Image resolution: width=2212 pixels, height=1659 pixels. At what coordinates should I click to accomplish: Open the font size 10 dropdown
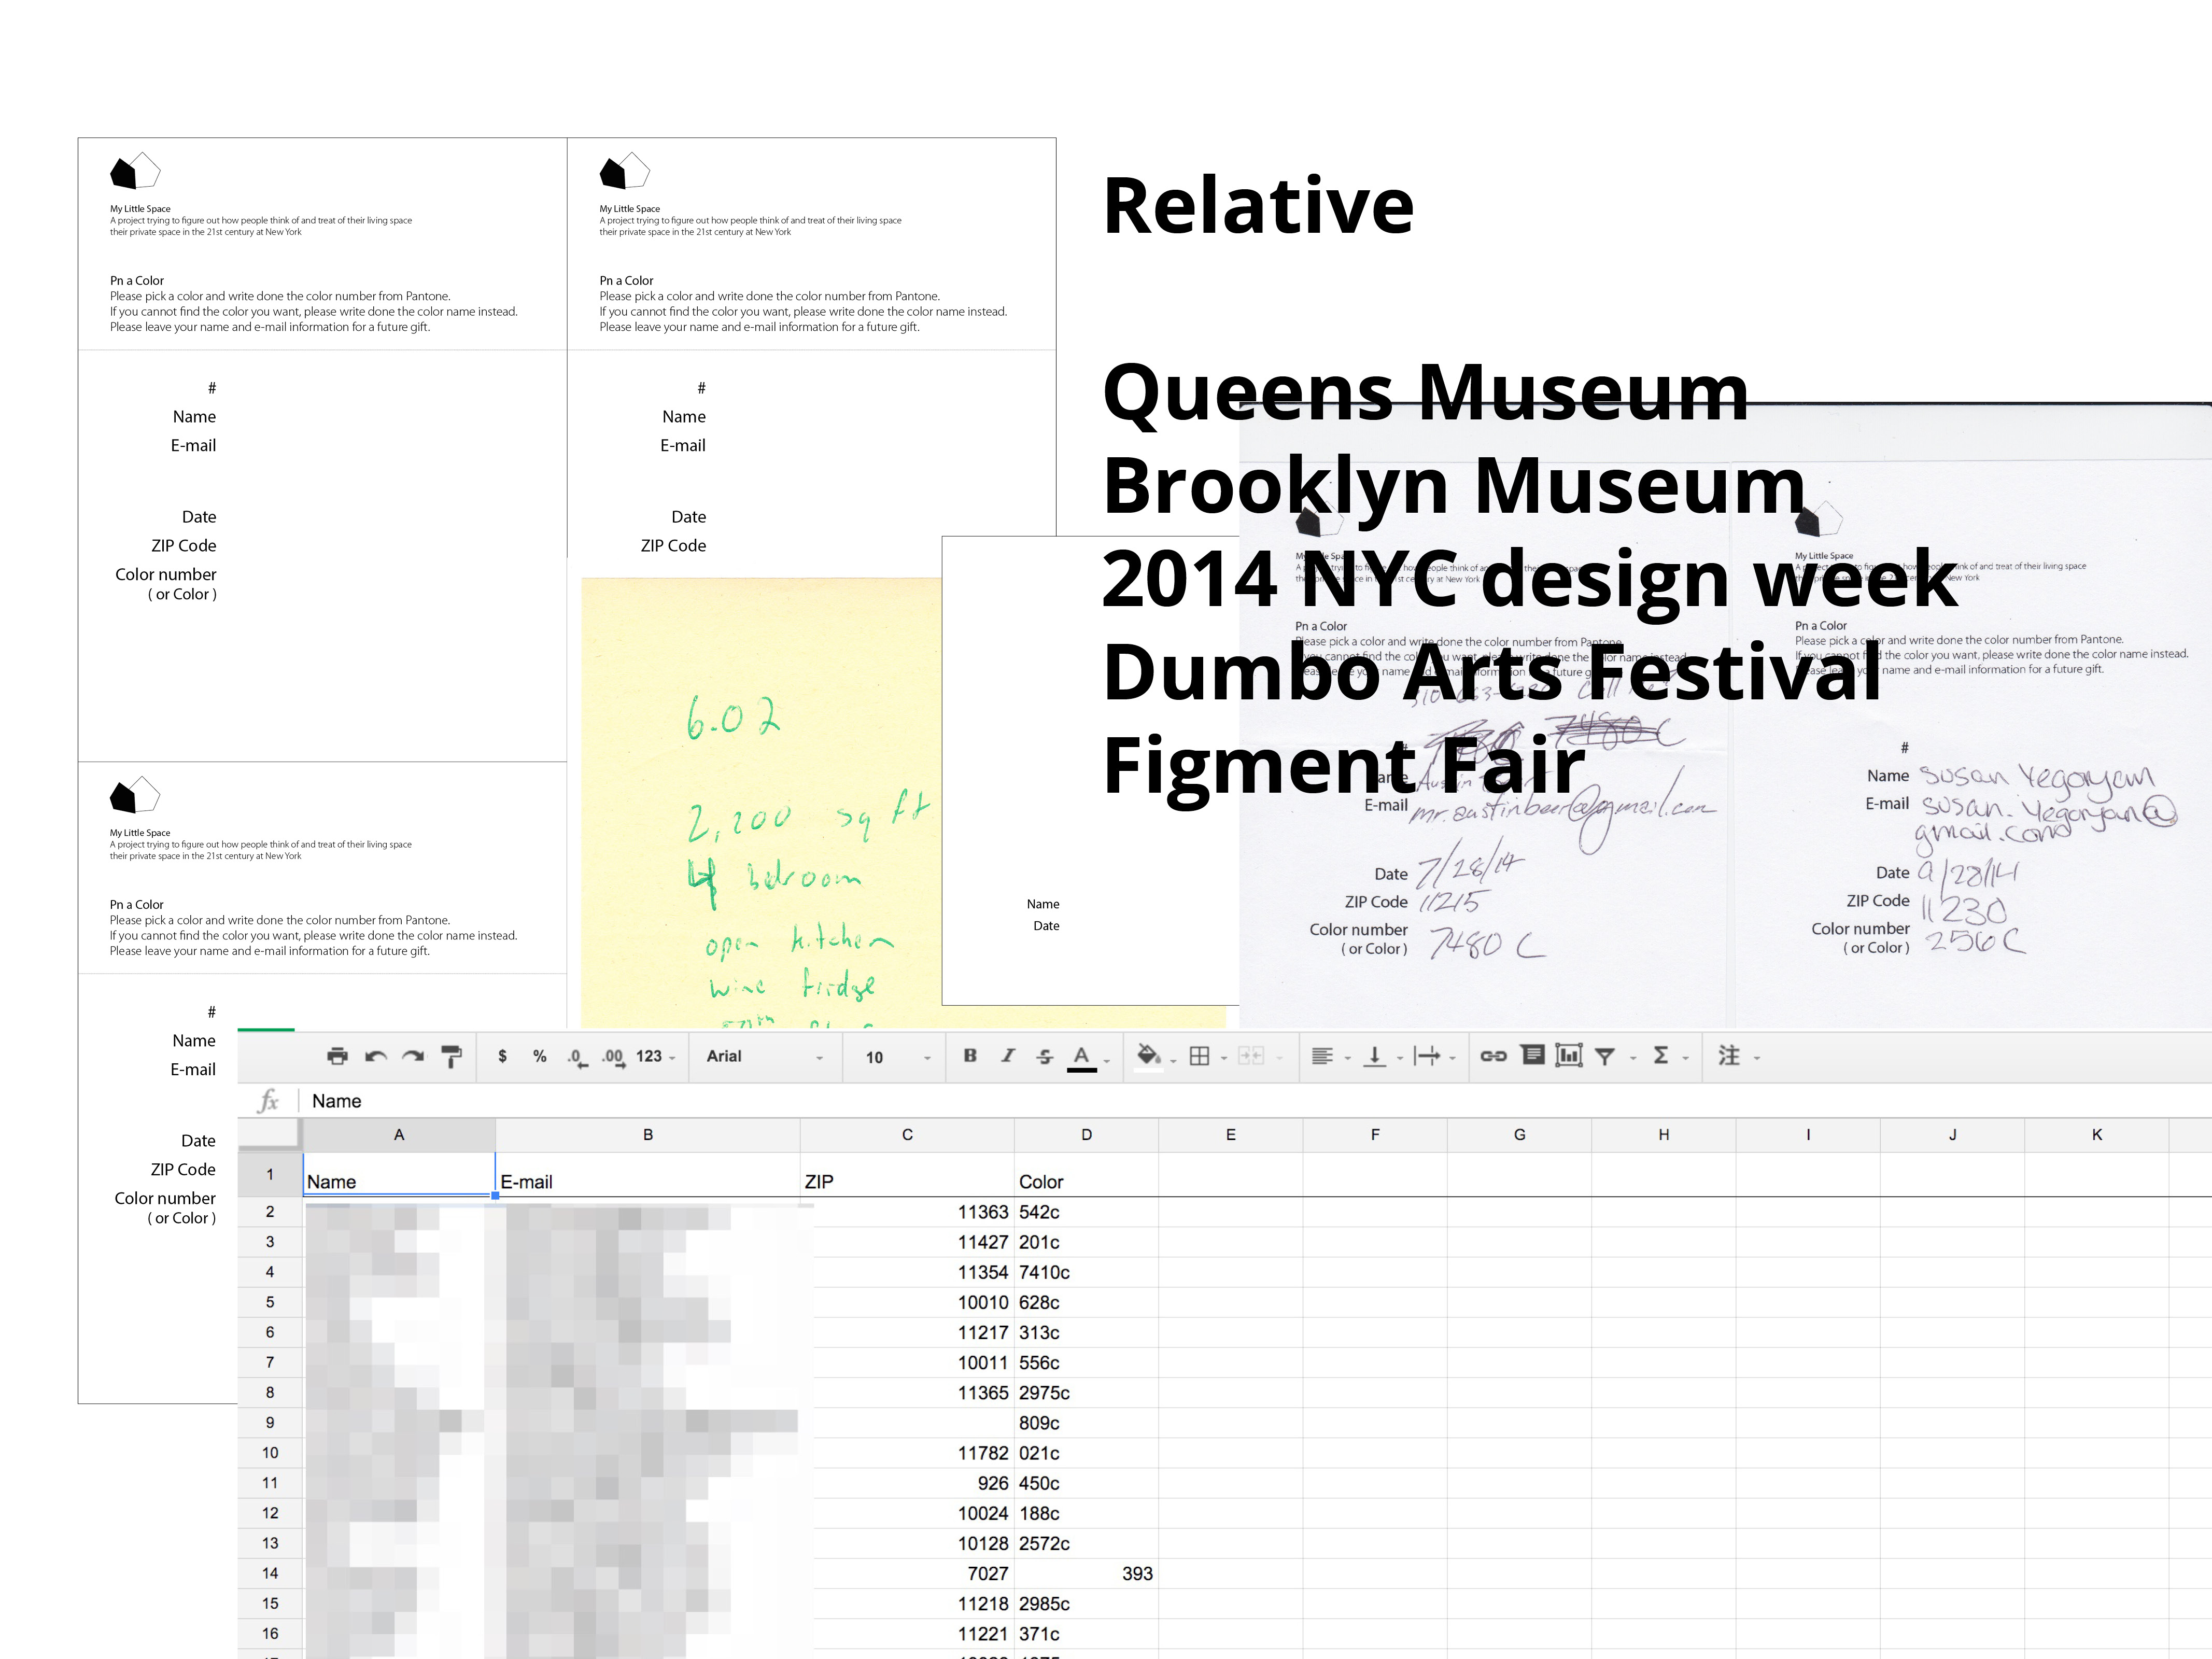(x=897, y=1057)
